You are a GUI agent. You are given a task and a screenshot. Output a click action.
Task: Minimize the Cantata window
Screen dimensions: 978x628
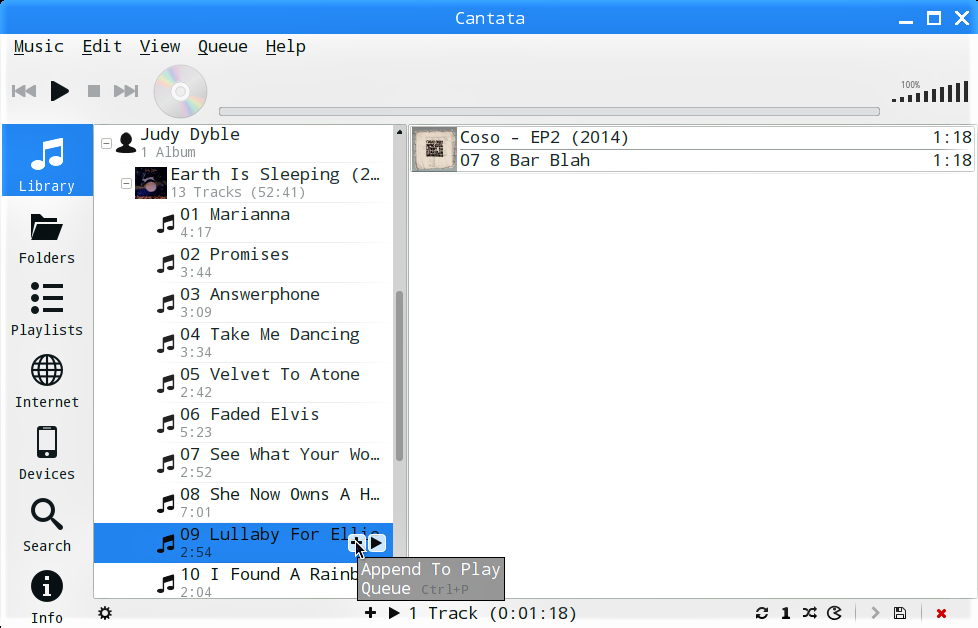(x=906, y=19)
